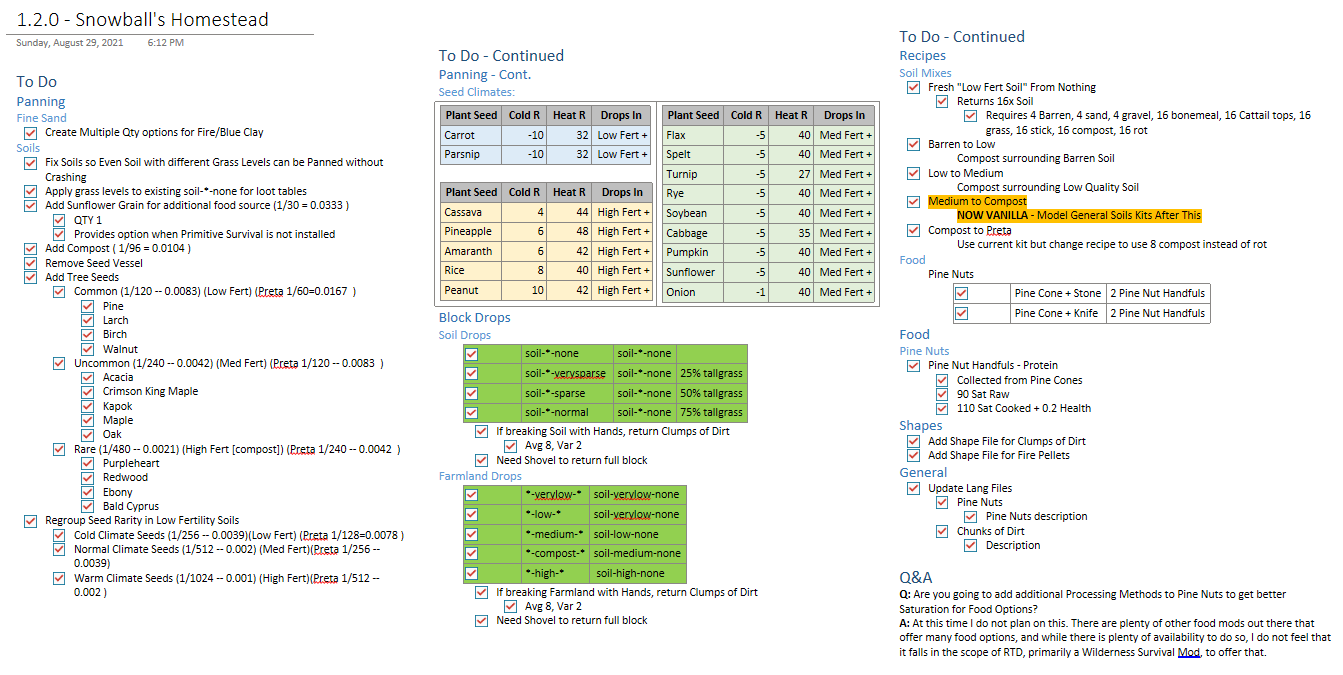Uncheck 'Regroup Seed Rarity in Low Fertility Soils'
1343x675 pixels.
(31, 521)
